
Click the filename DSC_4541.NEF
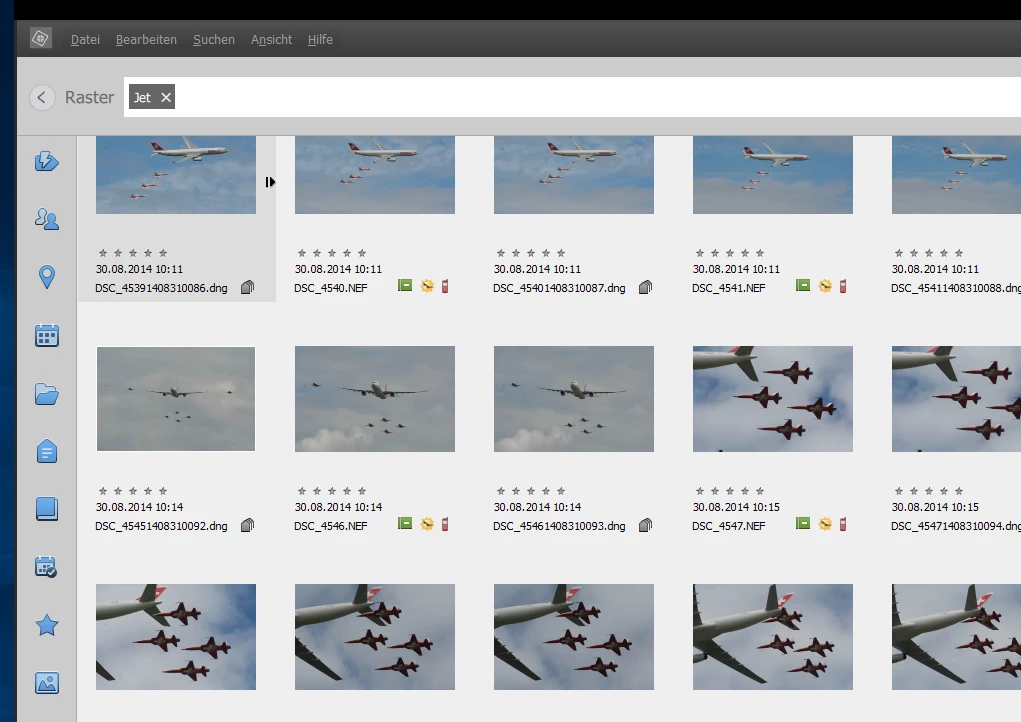click(729, 288)
